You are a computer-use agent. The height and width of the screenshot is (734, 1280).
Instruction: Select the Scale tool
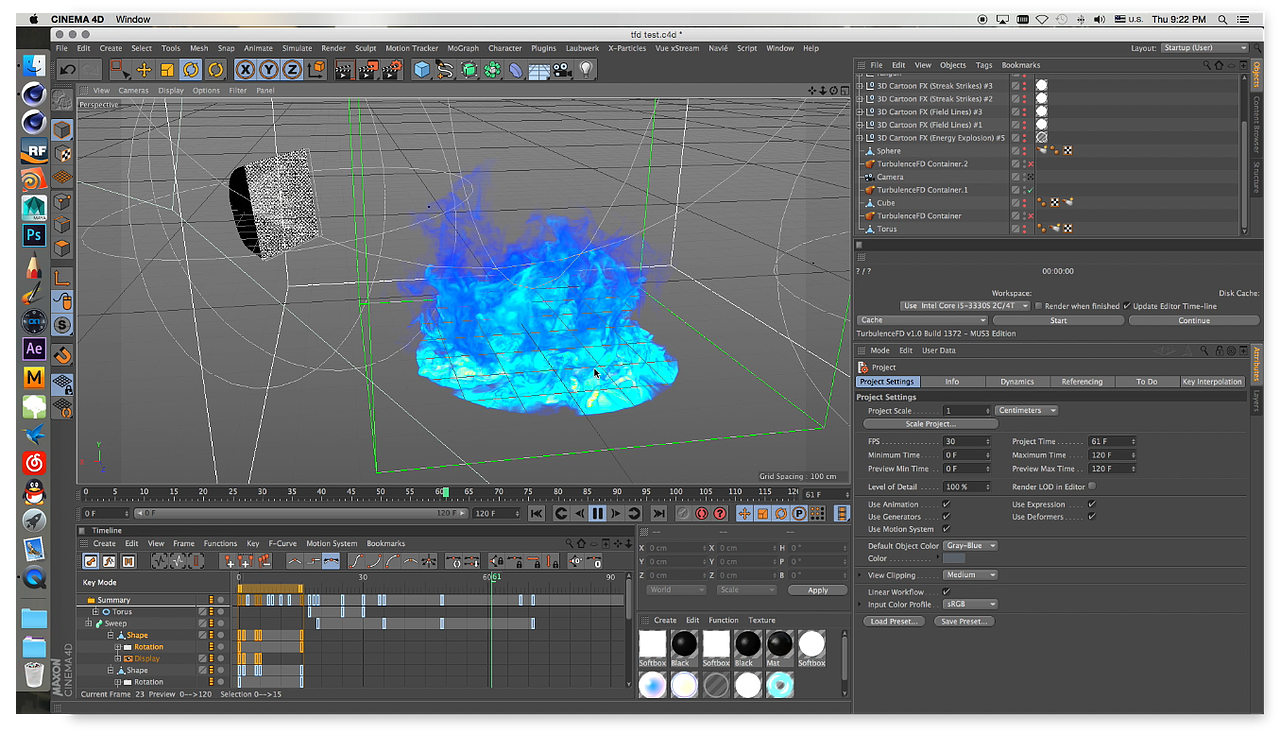point(167,69)
